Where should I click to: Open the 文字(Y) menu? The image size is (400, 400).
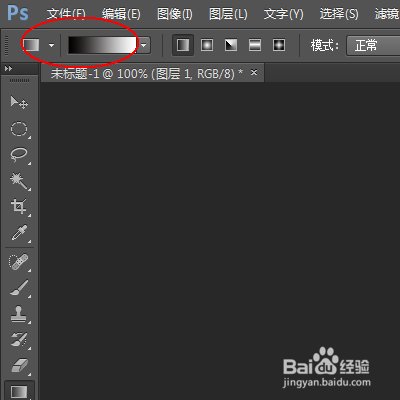(x=284, y=14)
